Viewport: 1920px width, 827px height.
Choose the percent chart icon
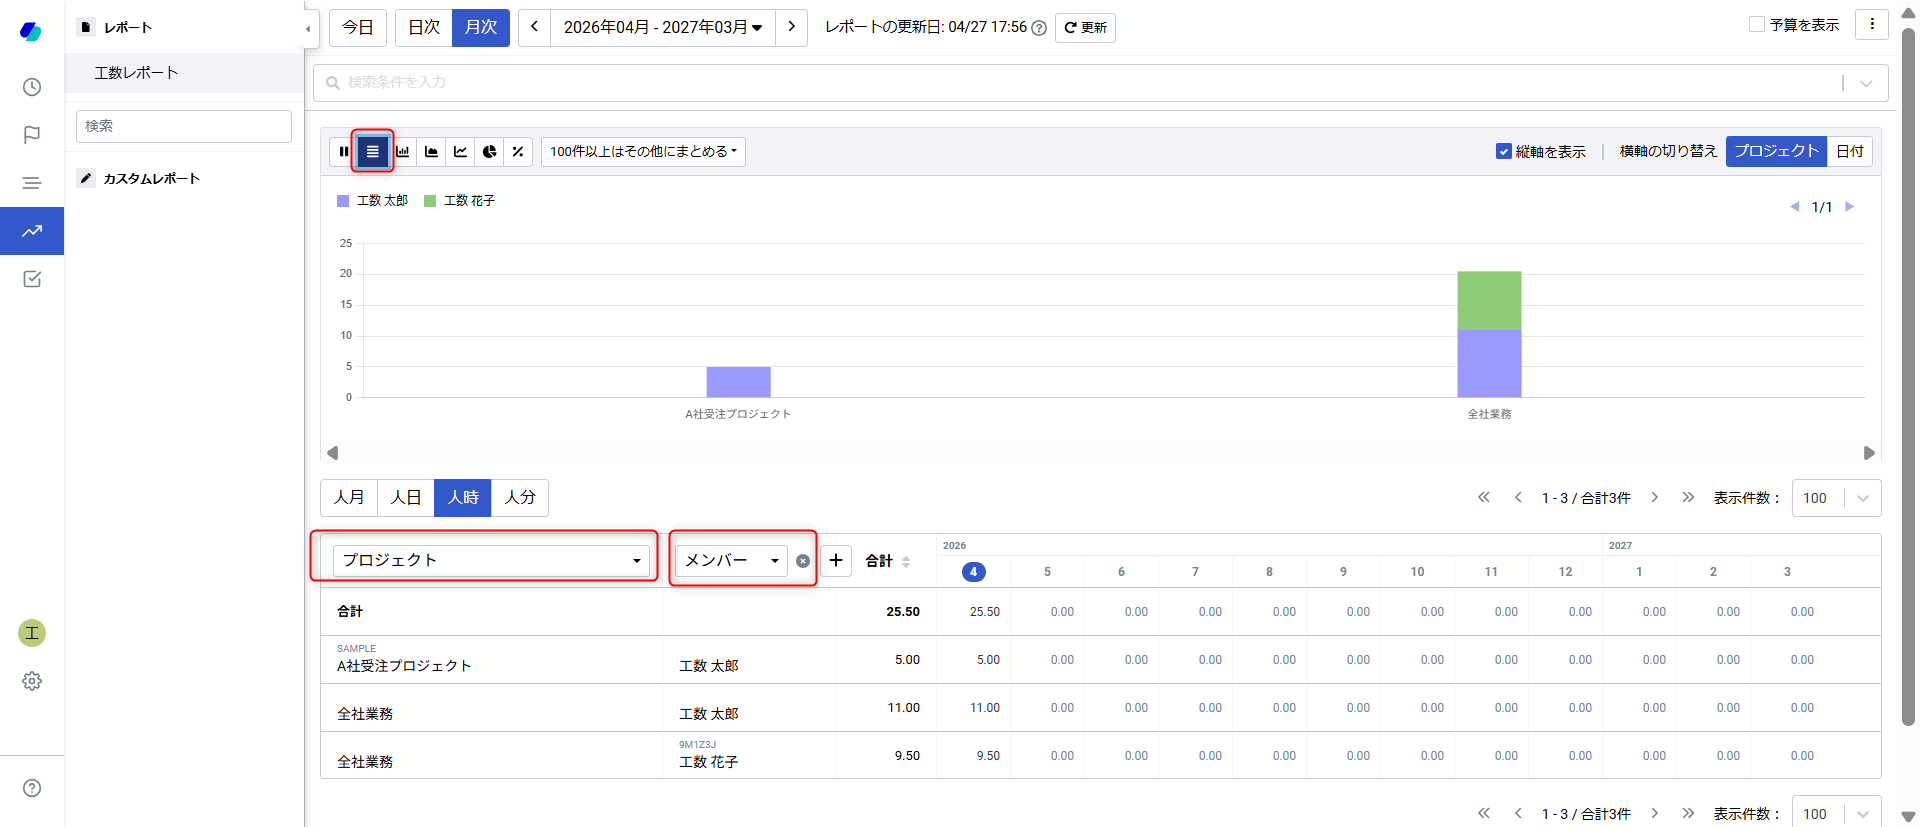518,152
